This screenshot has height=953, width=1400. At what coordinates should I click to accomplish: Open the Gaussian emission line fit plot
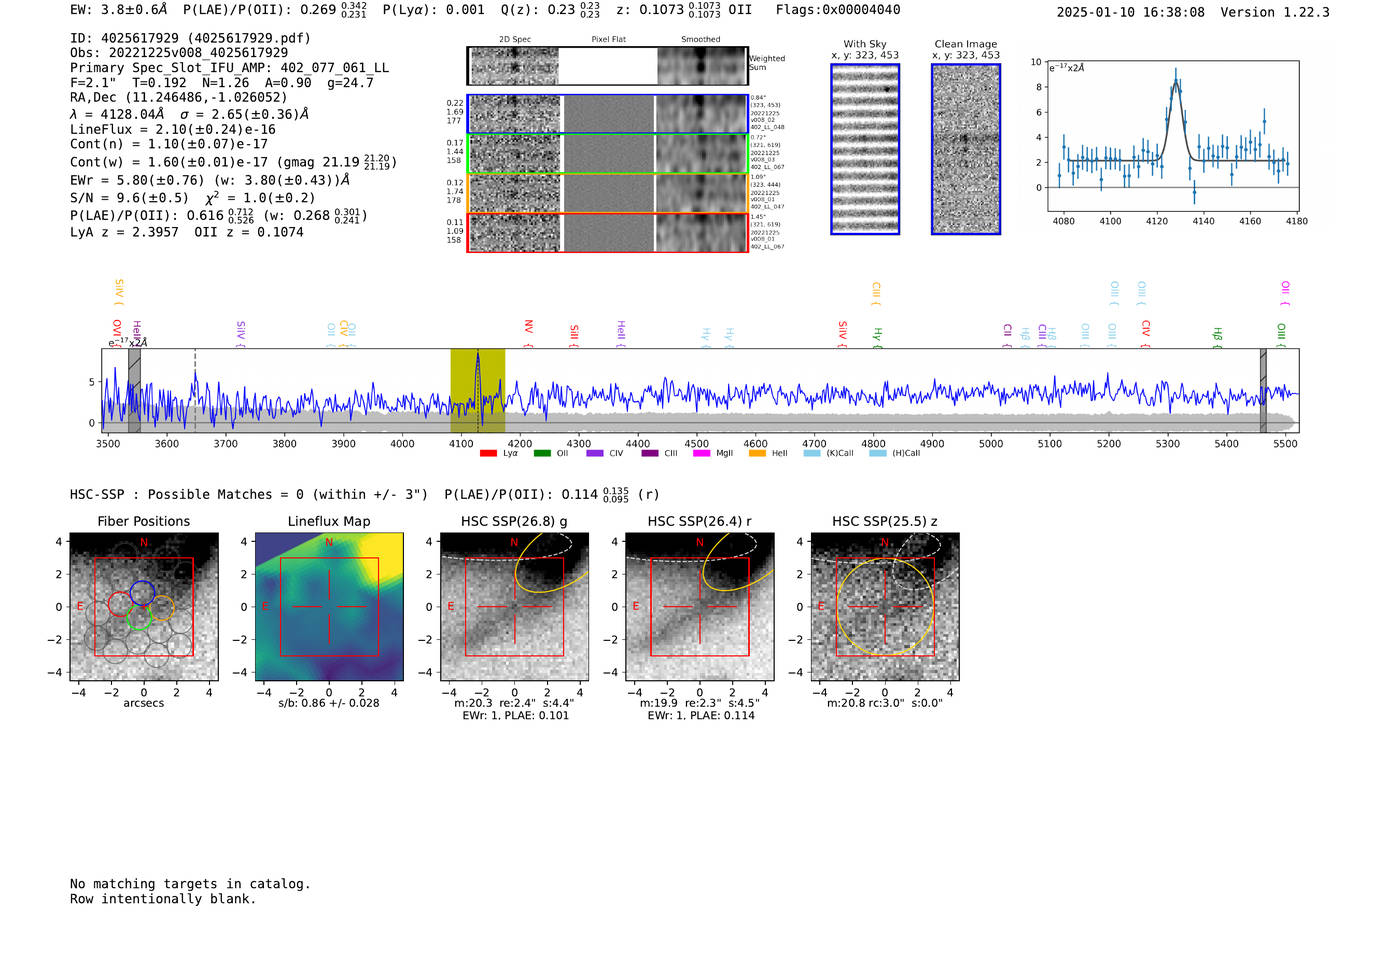[1172, 136]
